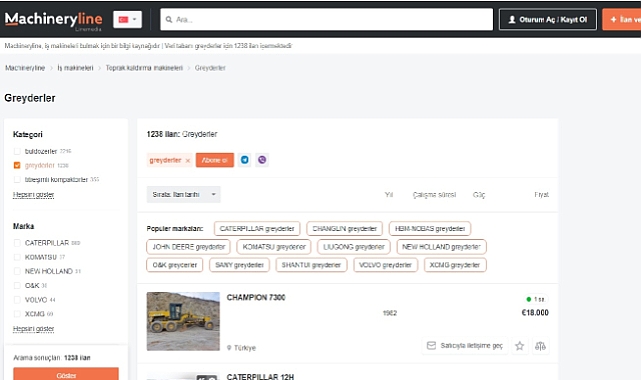Screen dimensions: 641x380
Task: Open İş makineleri breadcrumb link
Action: [x=75, y=68]
